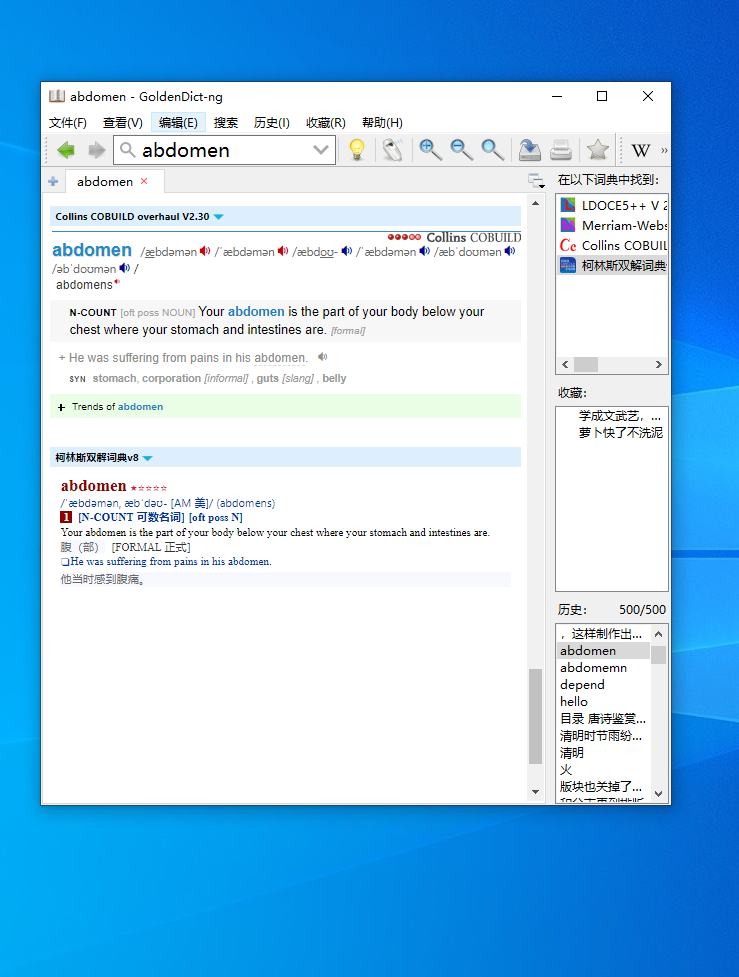
Task: Select favorite 学成文武艺
Action: pos(619,416)
